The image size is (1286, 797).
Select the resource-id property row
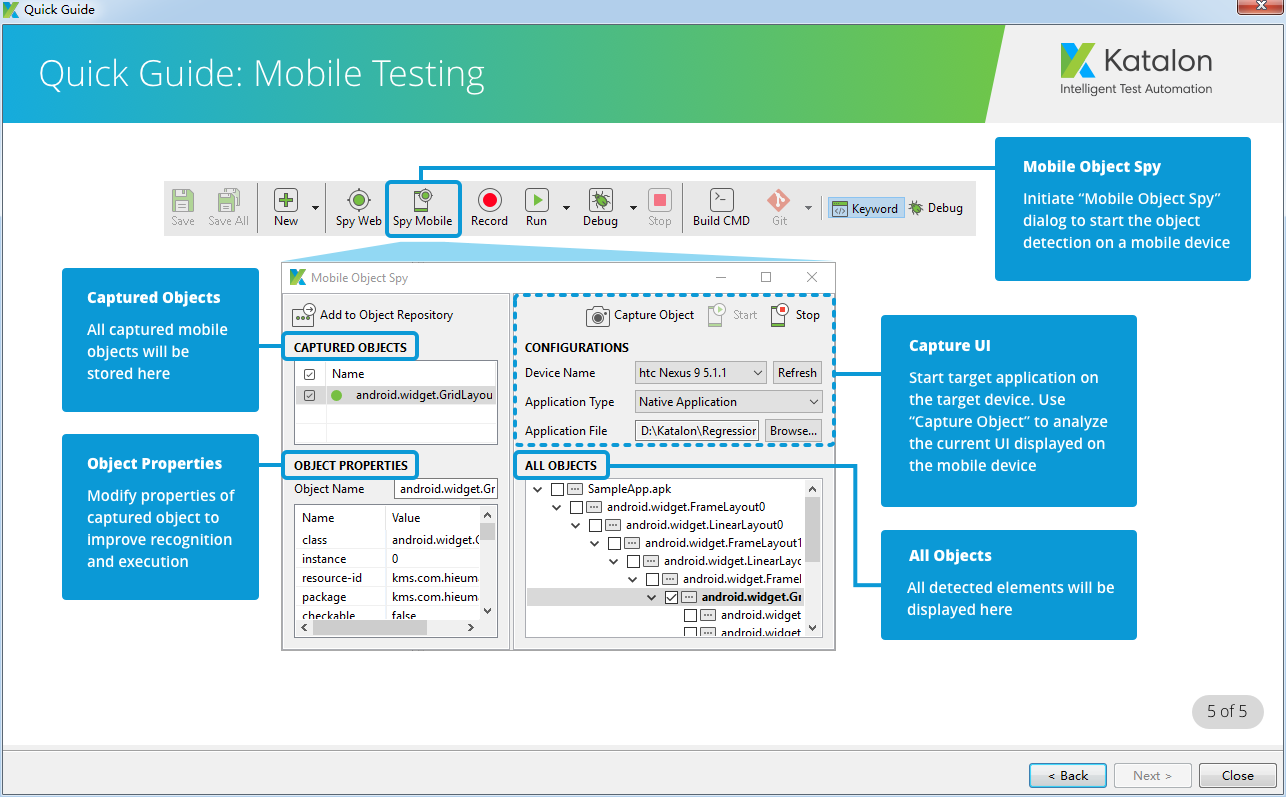click(387, 578)
